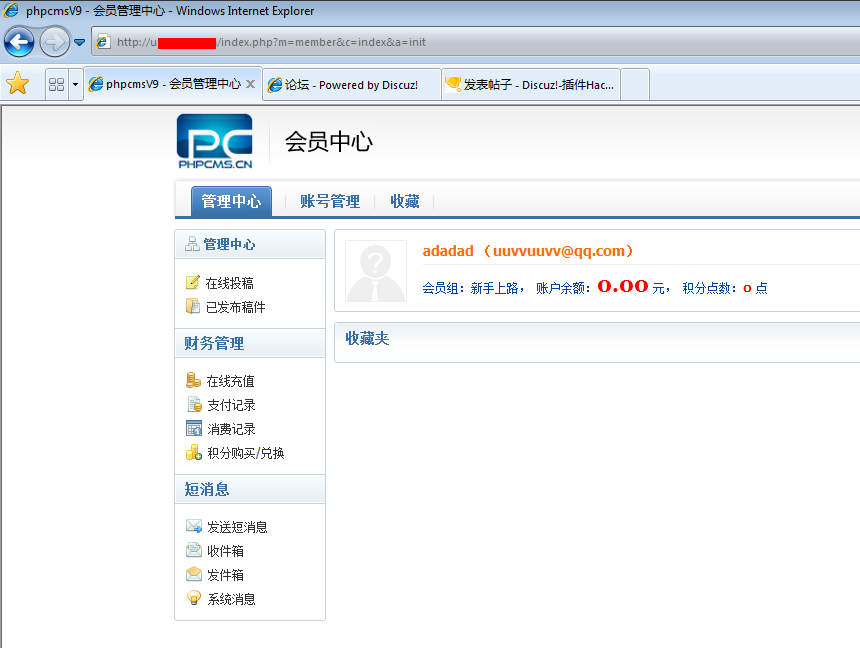Click the 新手上路 member group text

[494, 288]
